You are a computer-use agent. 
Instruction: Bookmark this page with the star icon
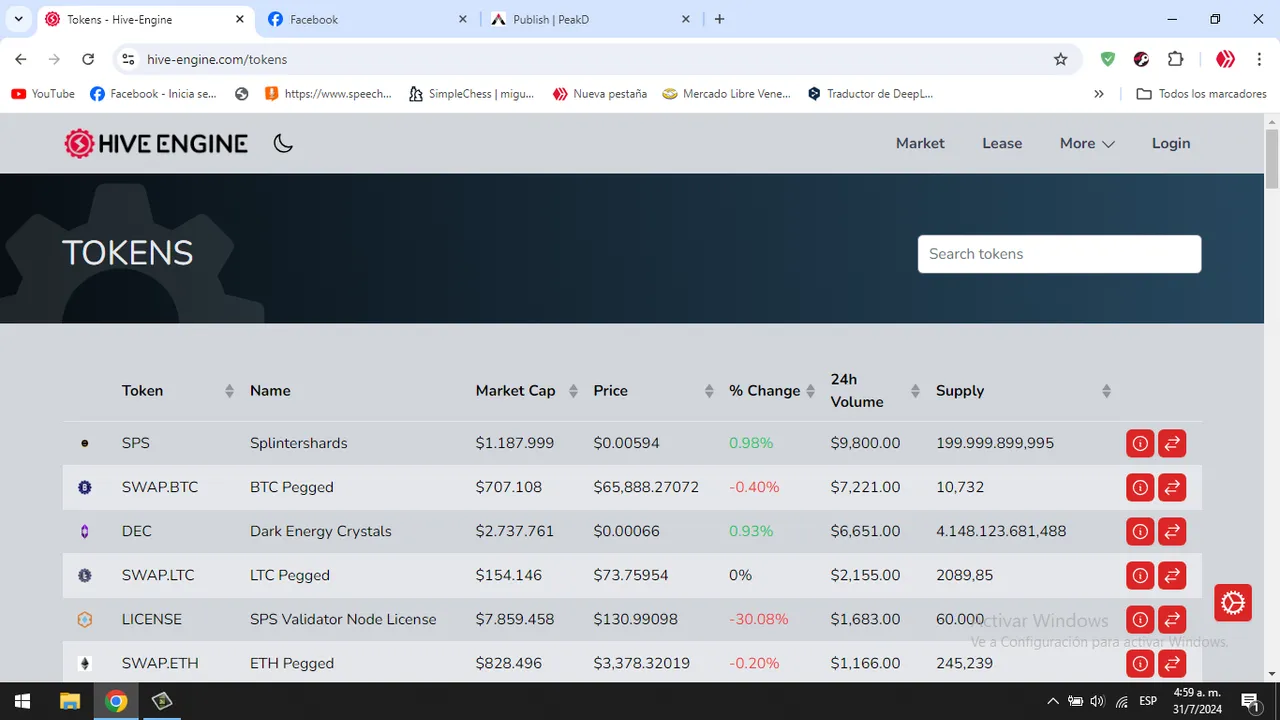[1061, 59]
